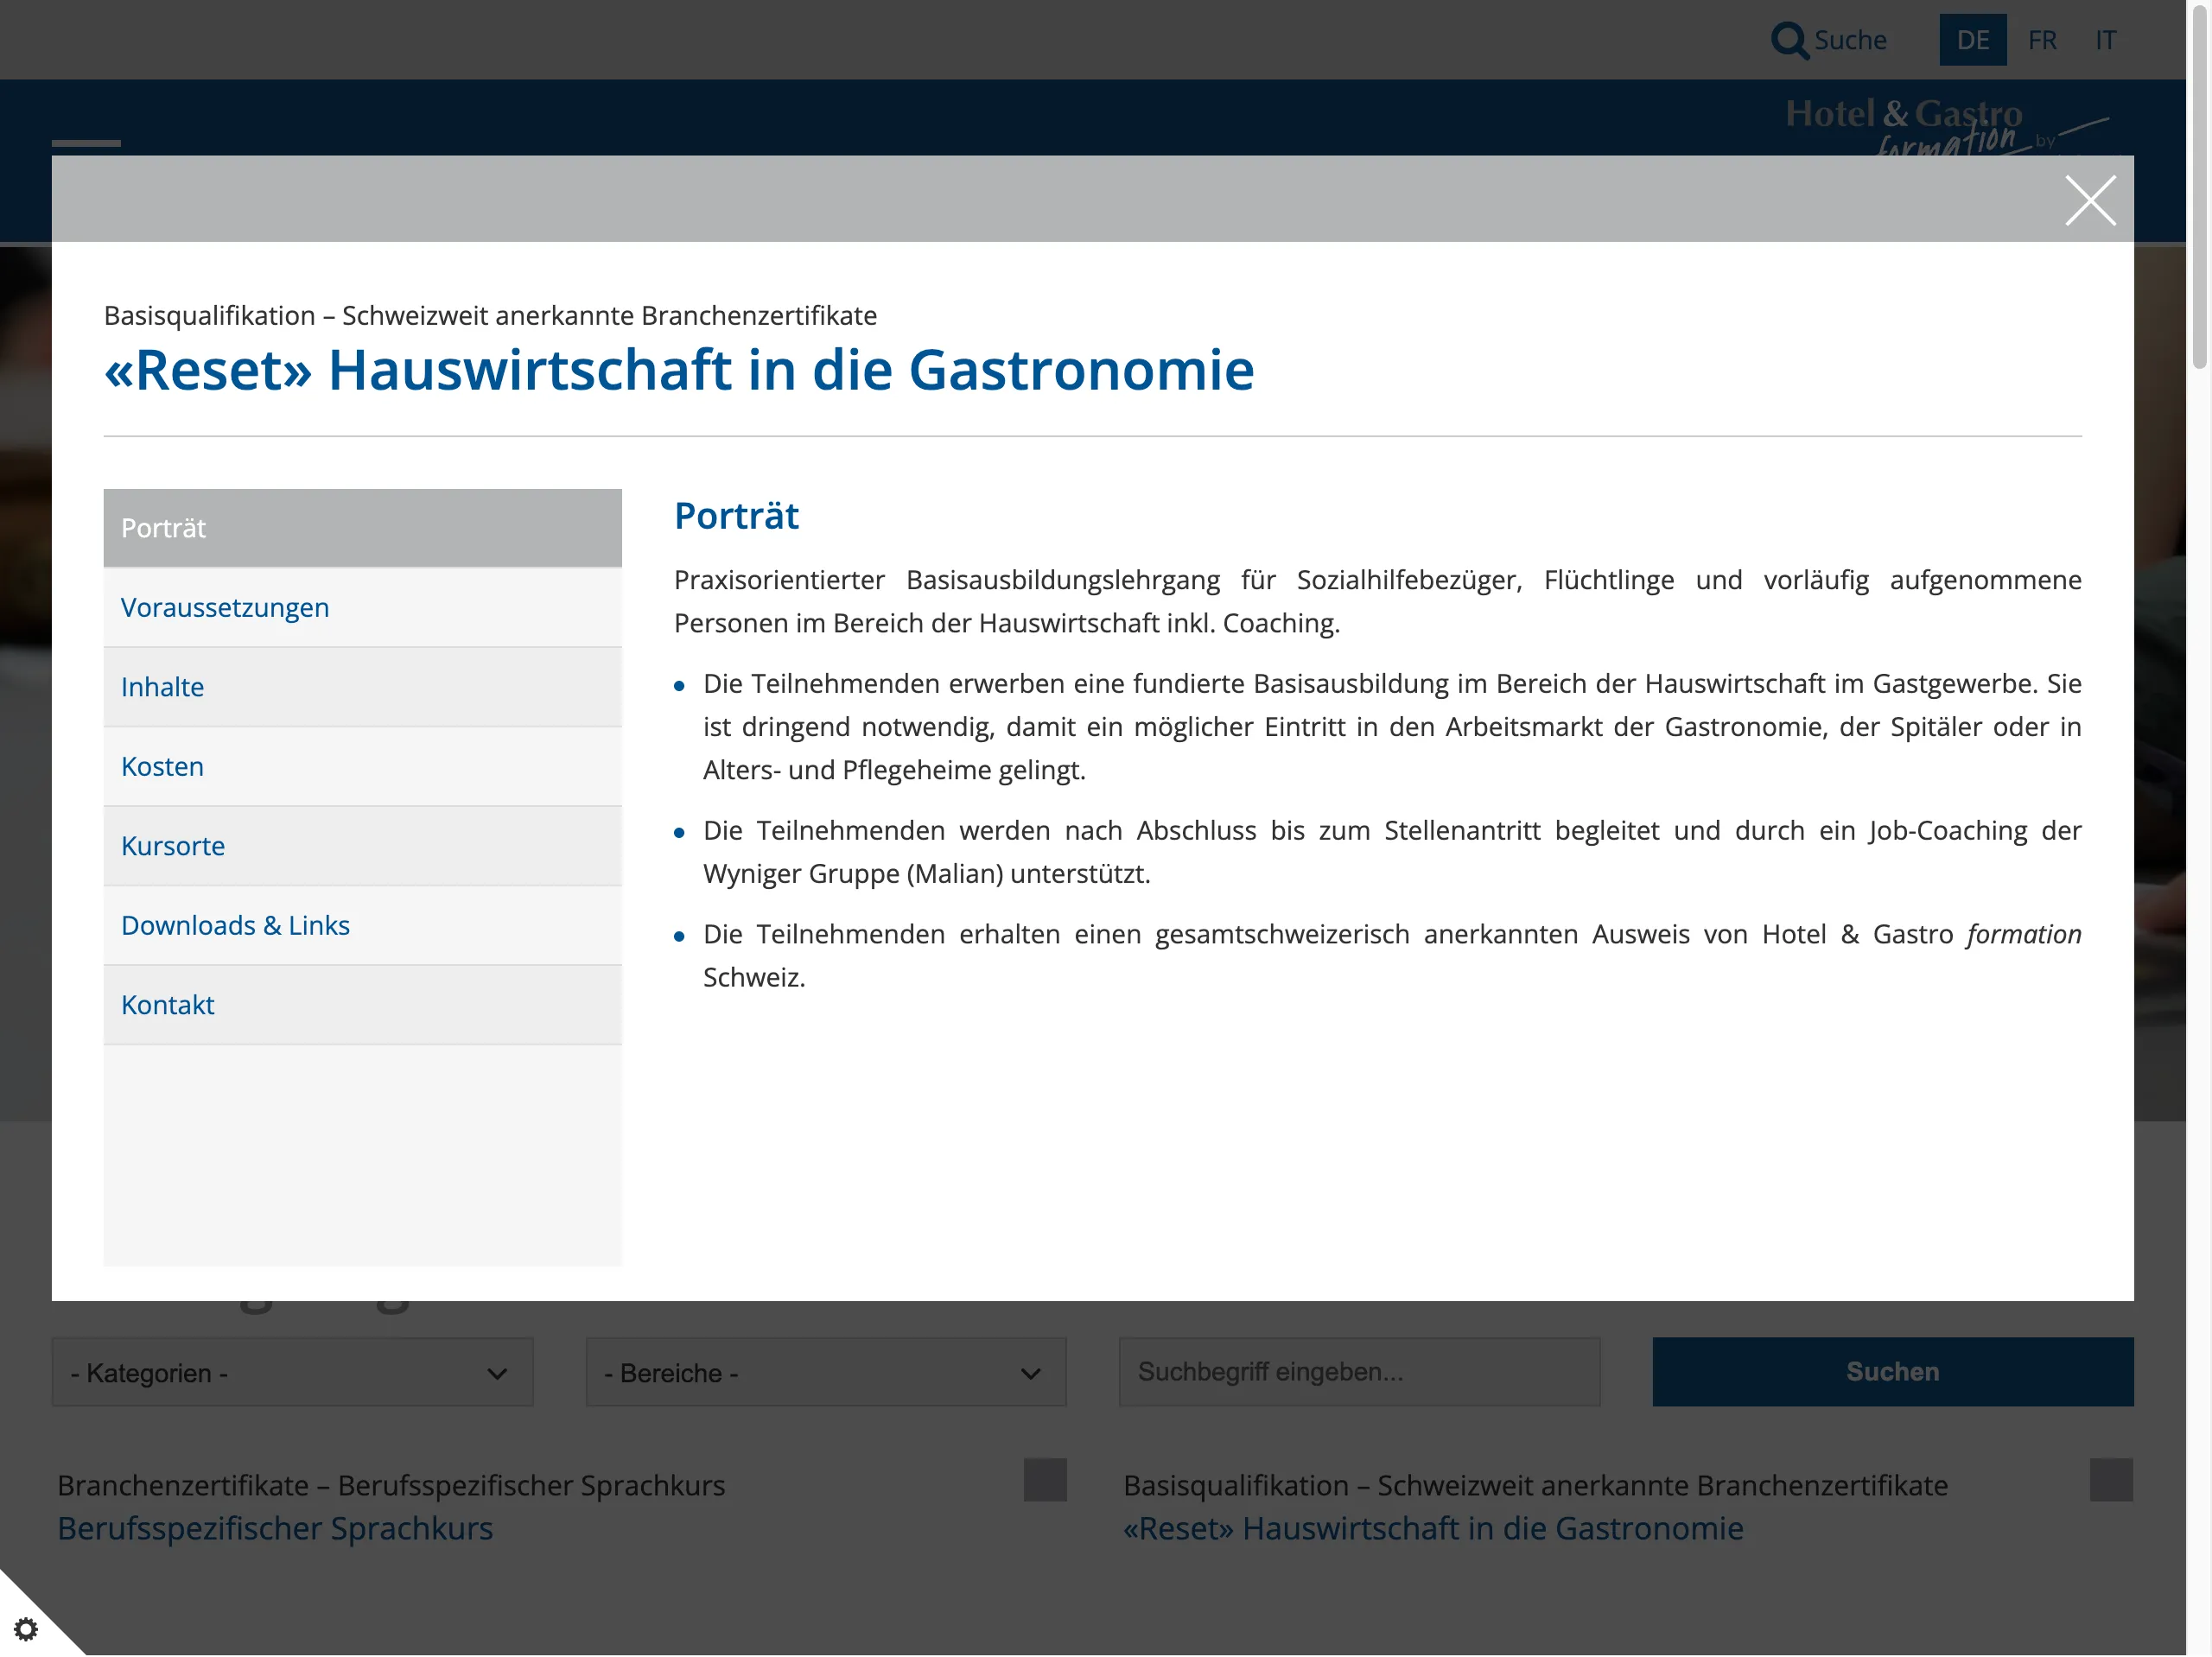Open the Downloads & Links tab
This screenshot has height=1657, width=2212.
coord(362,926)
